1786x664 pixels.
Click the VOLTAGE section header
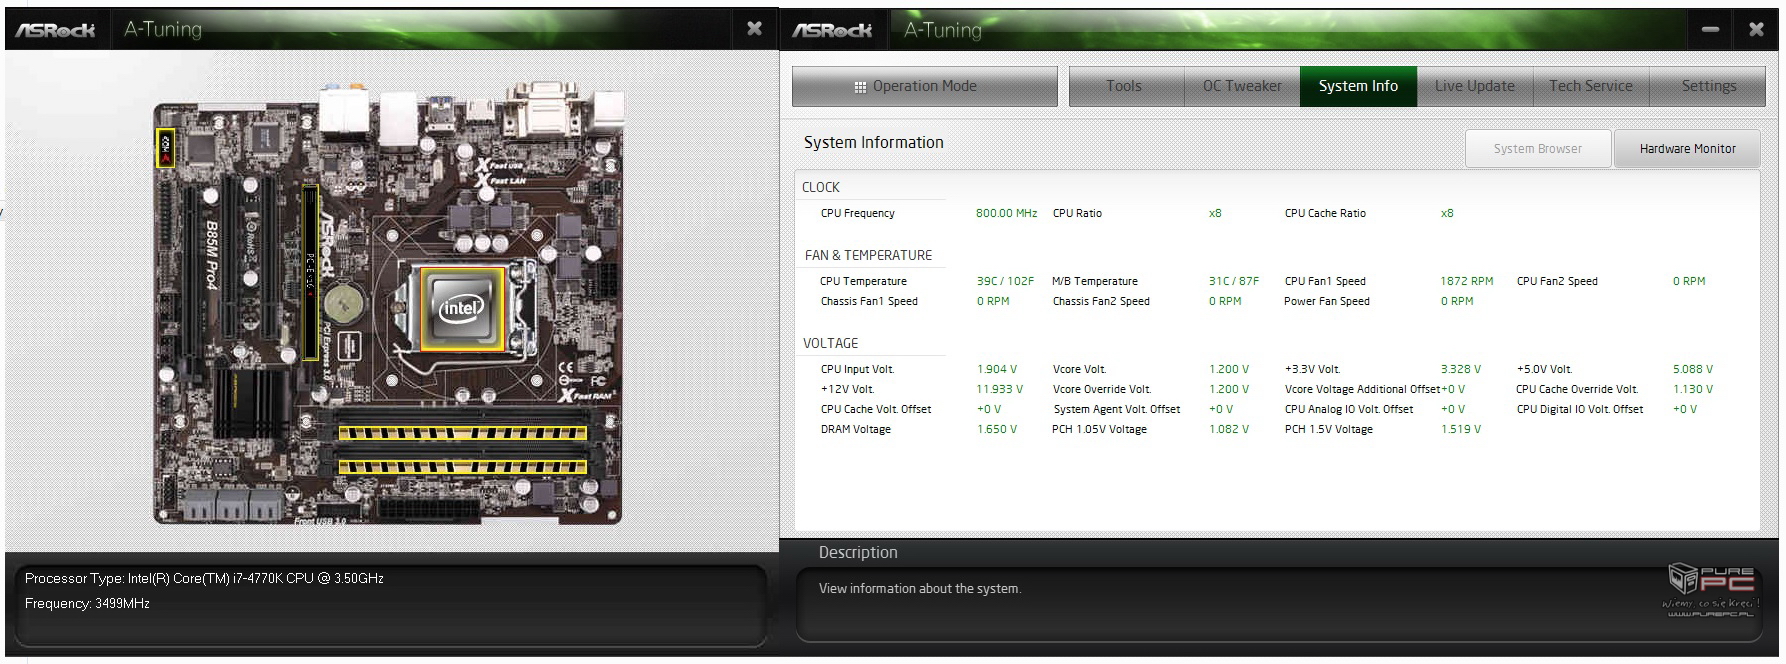[x=830, y=343]
